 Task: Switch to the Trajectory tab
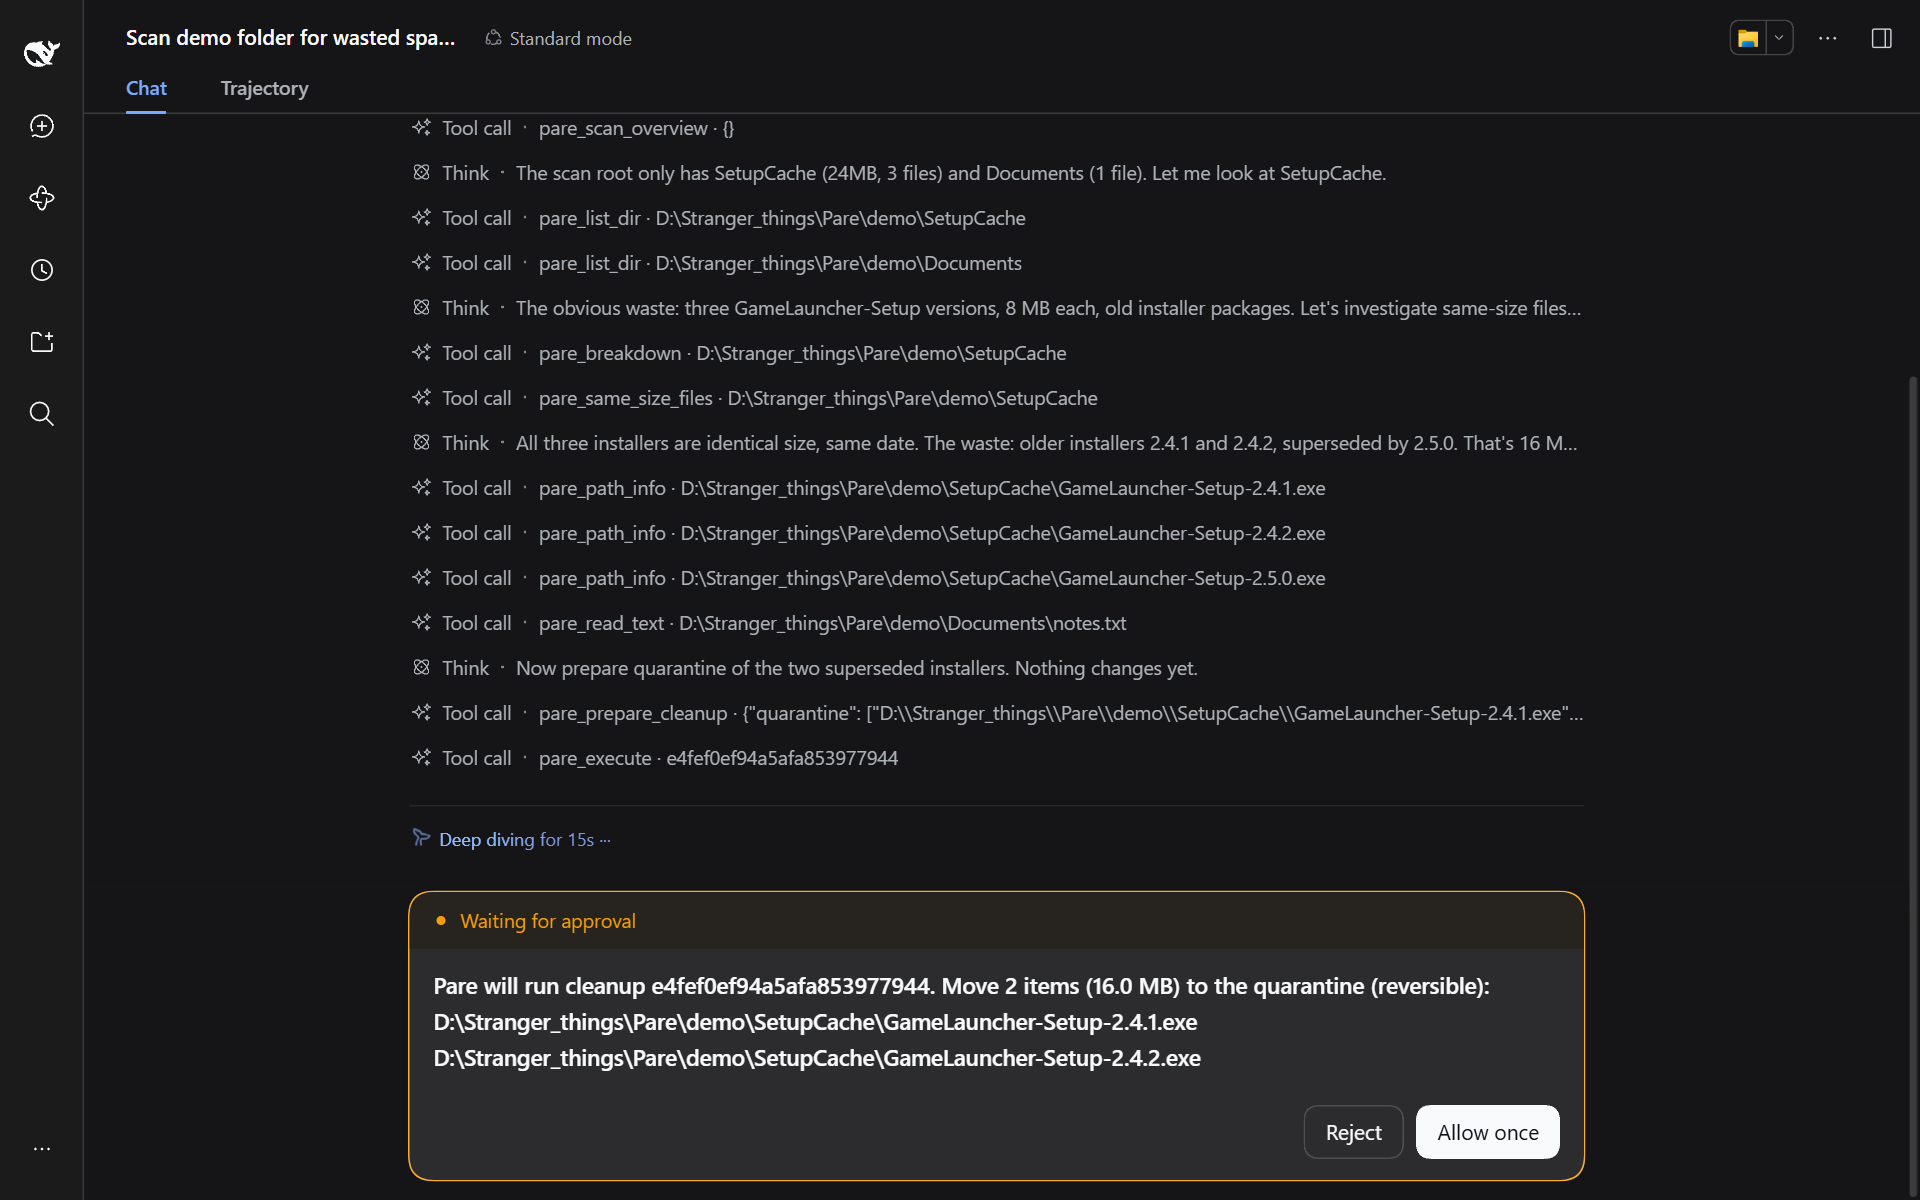click(x=264, y=88)
